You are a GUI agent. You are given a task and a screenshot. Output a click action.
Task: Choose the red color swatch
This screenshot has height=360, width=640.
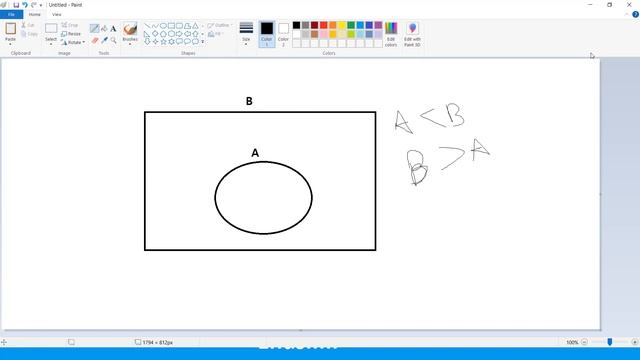(324, 25)
